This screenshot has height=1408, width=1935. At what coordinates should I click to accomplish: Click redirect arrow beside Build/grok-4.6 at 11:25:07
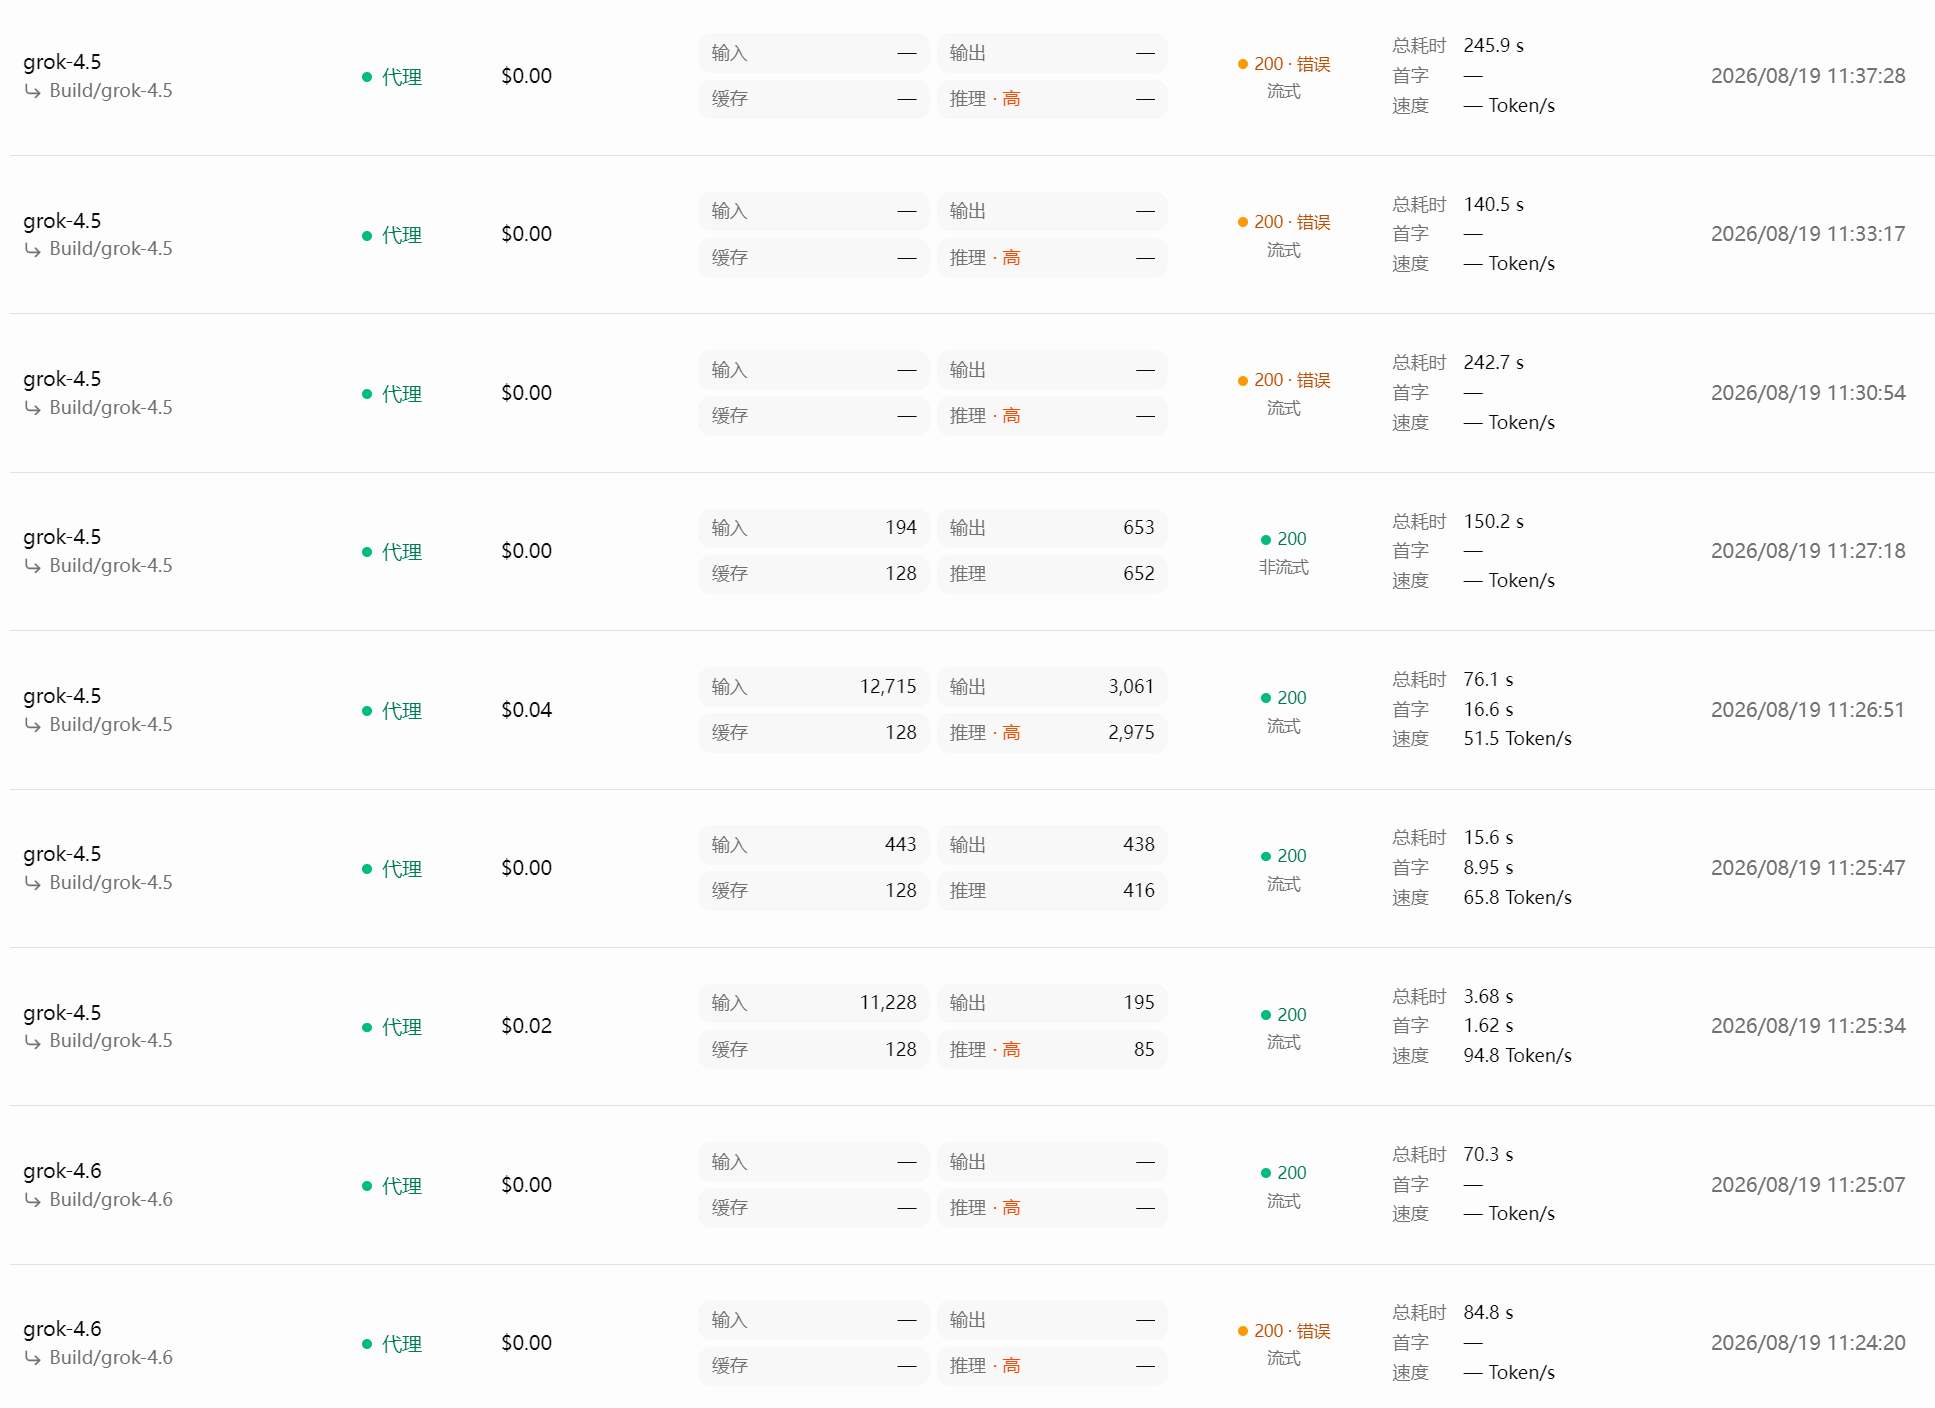tap(33, 1200)
